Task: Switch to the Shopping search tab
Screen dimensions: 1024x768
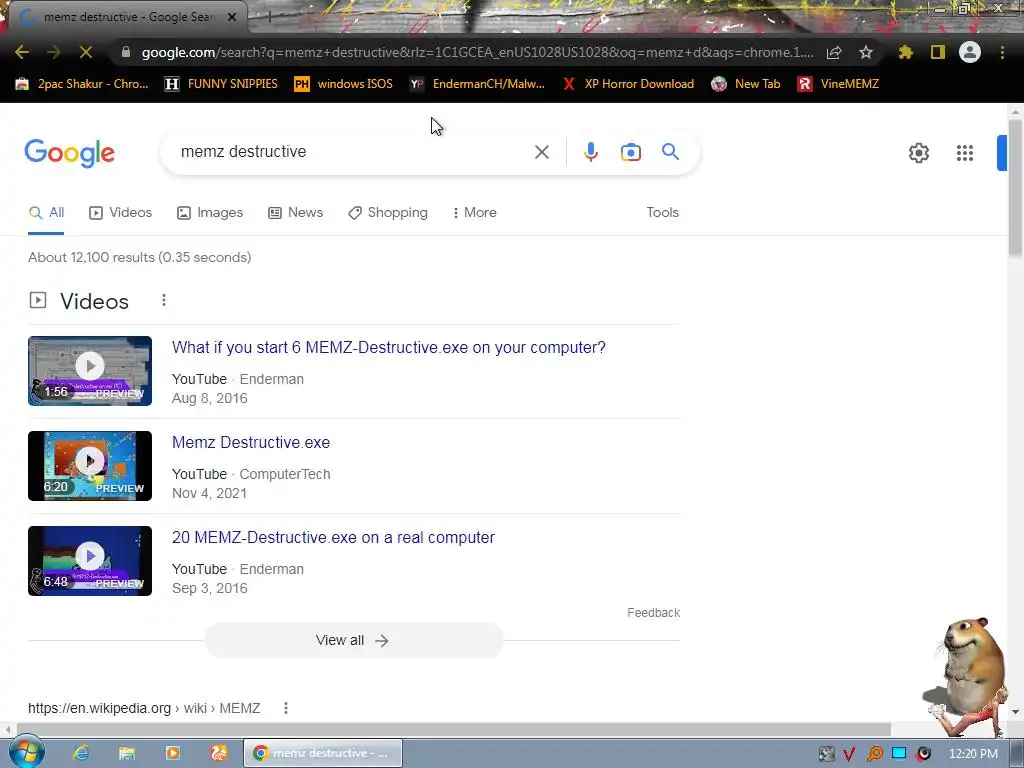Action: point(388,212)
